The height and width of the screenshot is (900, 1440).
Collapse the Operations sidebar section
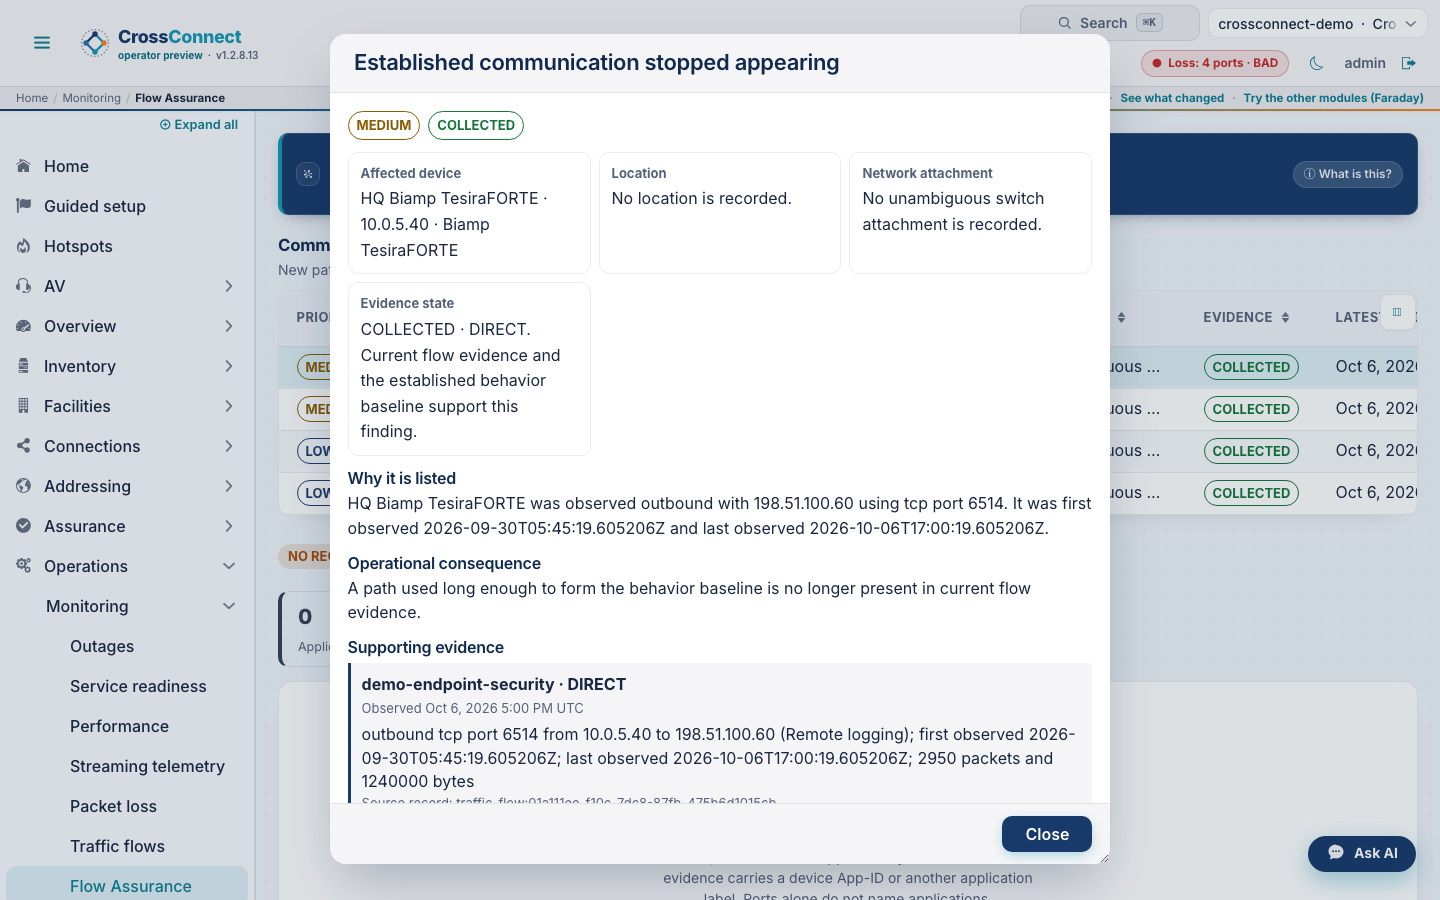127,566
